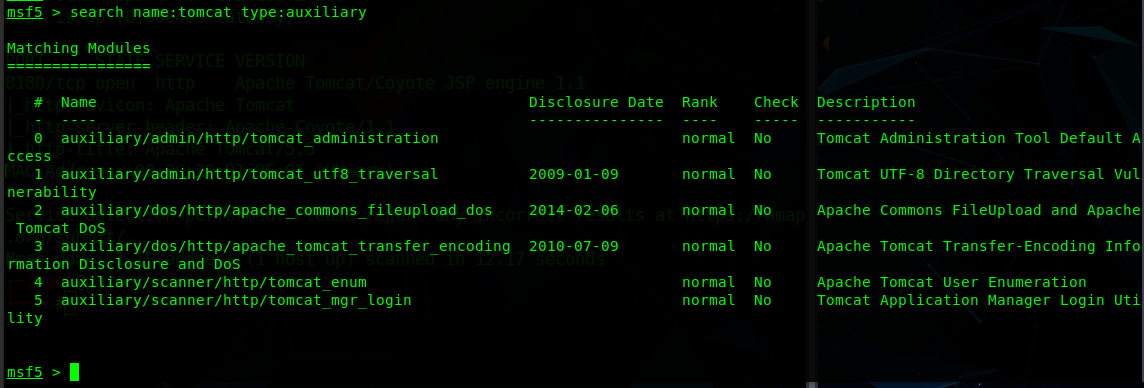Click Check value No of tomcat_mgr_login row
Screen dimensions: 1144x388
click(x=762, y=300)
